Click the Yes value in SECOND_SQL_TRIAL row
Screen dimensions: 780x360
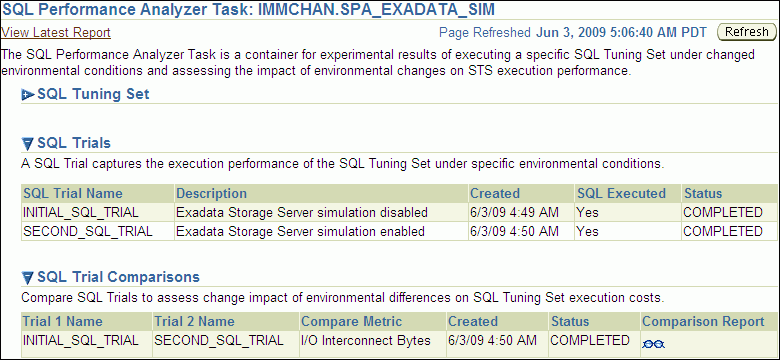coord(587,232)
